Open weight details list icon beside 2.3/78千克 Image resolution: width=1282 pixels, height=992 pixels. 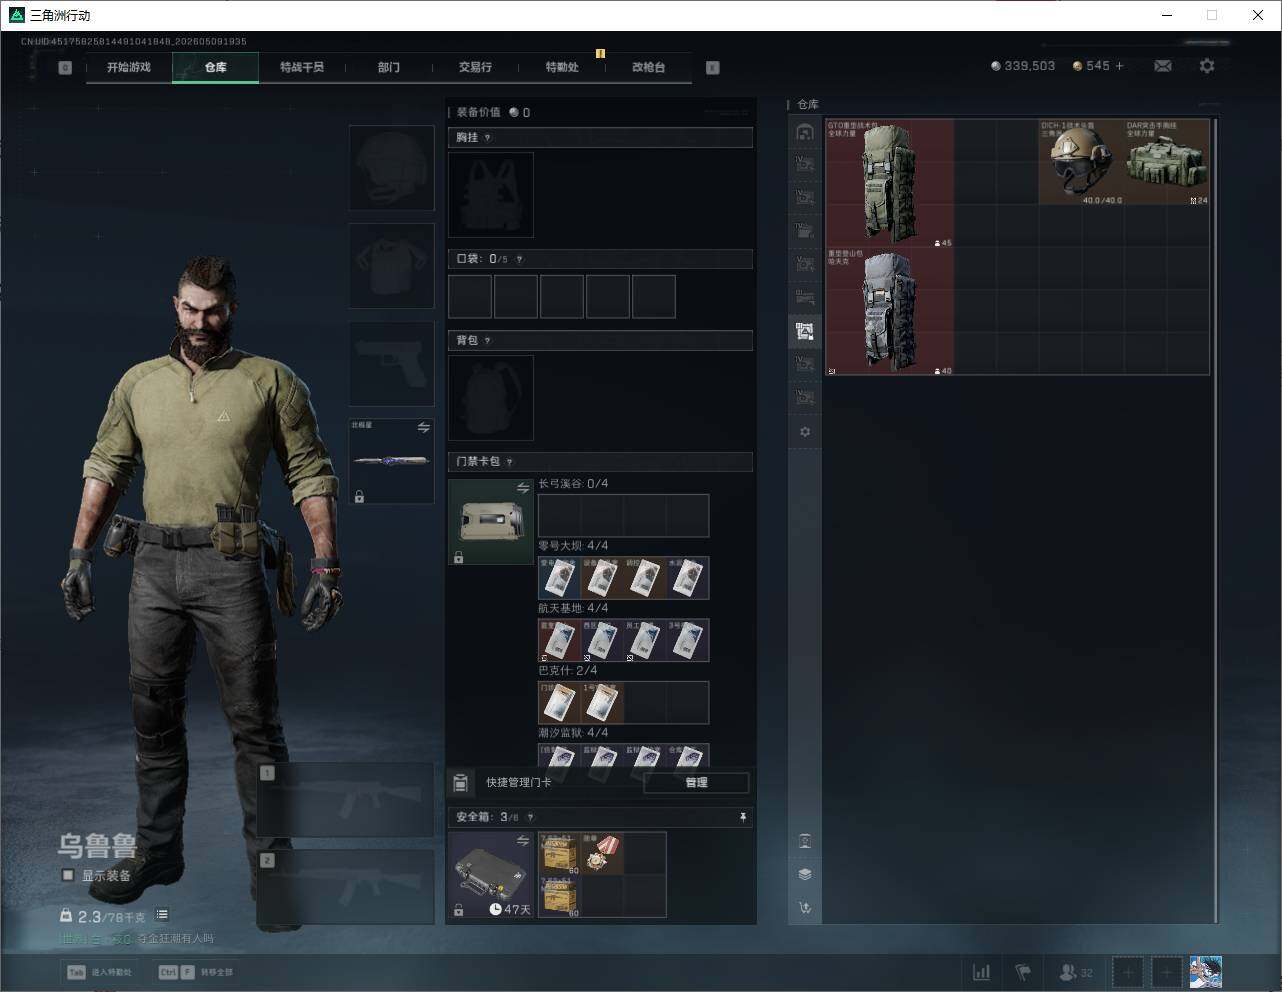[x=162, y=915]
